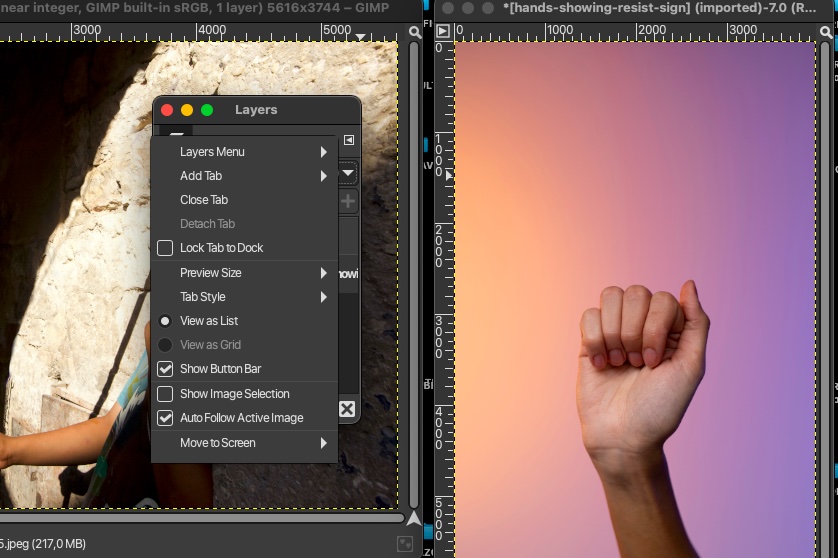Click the navigation arrow icon in left window corner
Screen dimensions: 838x558
[x=414, y=518]
